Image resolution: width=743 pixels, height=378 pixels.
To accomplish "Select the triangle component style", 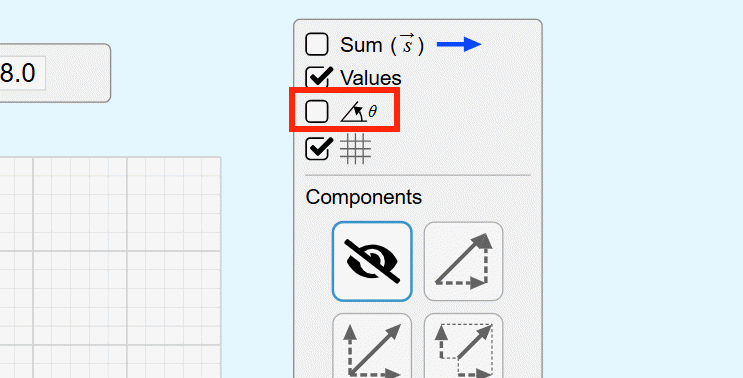I will 463,261.
